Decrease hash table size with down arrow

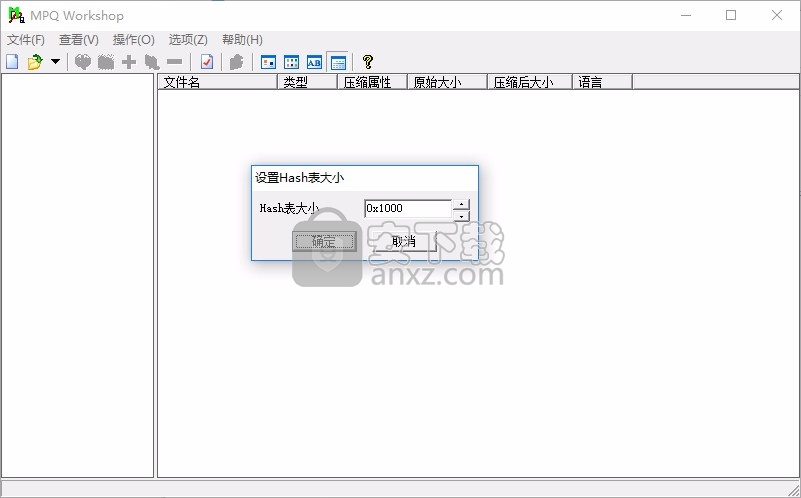point(461,216)
